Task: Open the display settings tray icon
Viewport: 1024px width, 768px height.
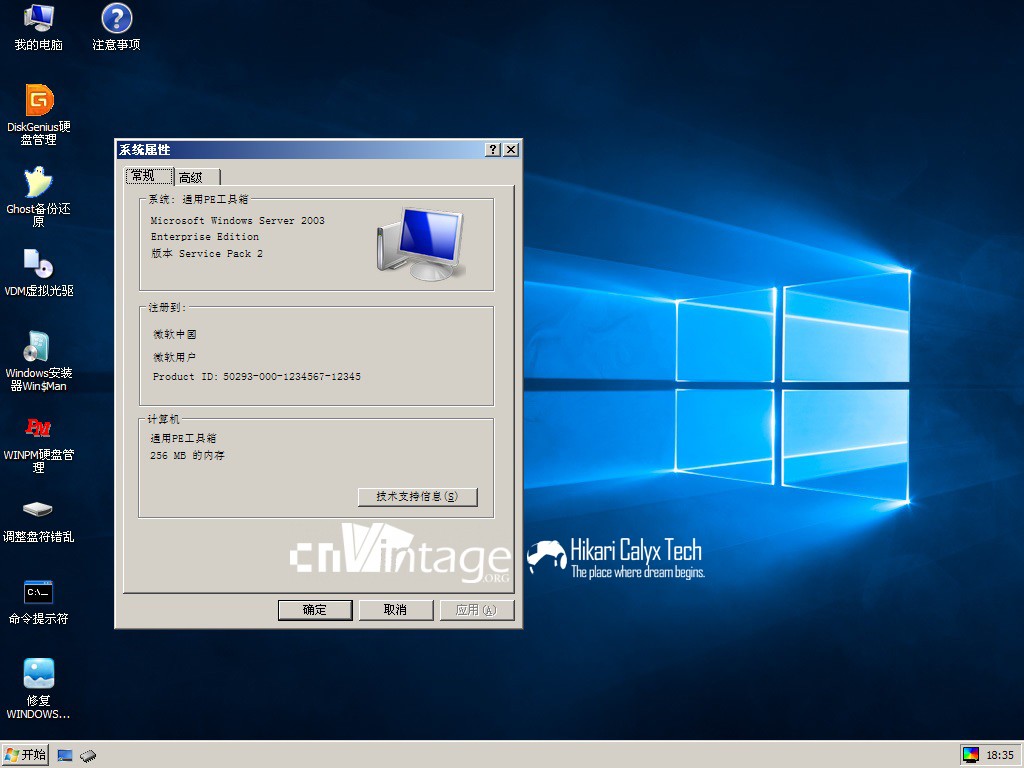Action: tap(971, 755)
